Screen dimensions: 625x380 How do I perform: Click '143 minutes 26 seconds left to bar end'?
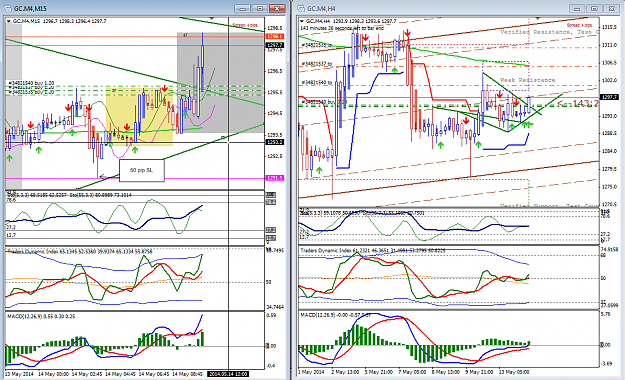(342, 28)
